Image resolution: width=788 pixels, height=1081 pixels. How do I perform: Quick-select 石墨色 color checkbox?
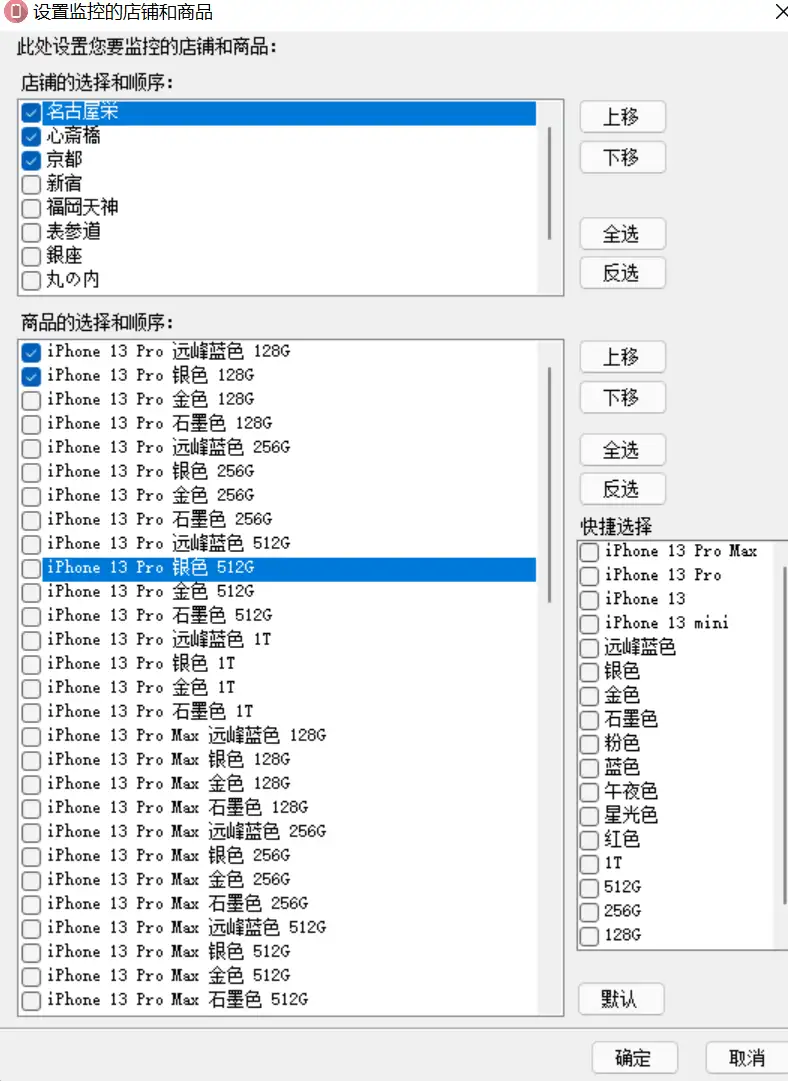(x=589, y=720)
